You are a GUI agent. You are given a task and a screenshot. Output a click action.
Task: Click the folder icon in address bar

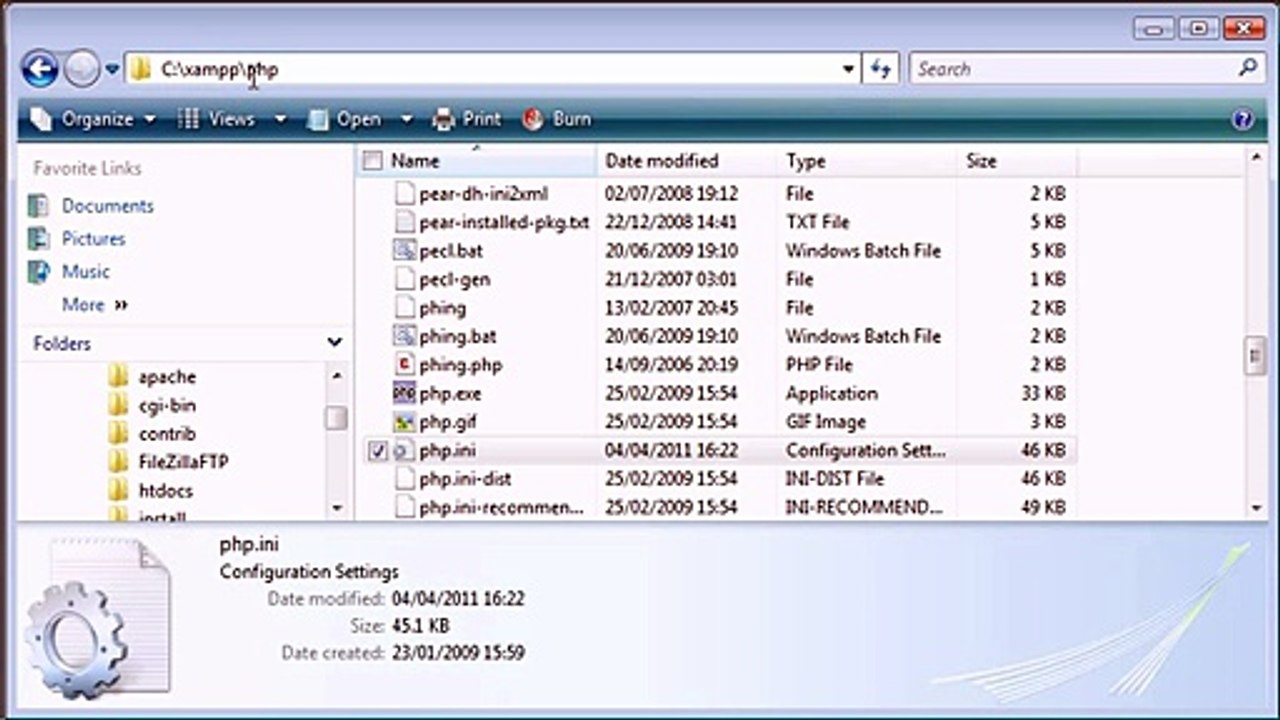(141, 69)
